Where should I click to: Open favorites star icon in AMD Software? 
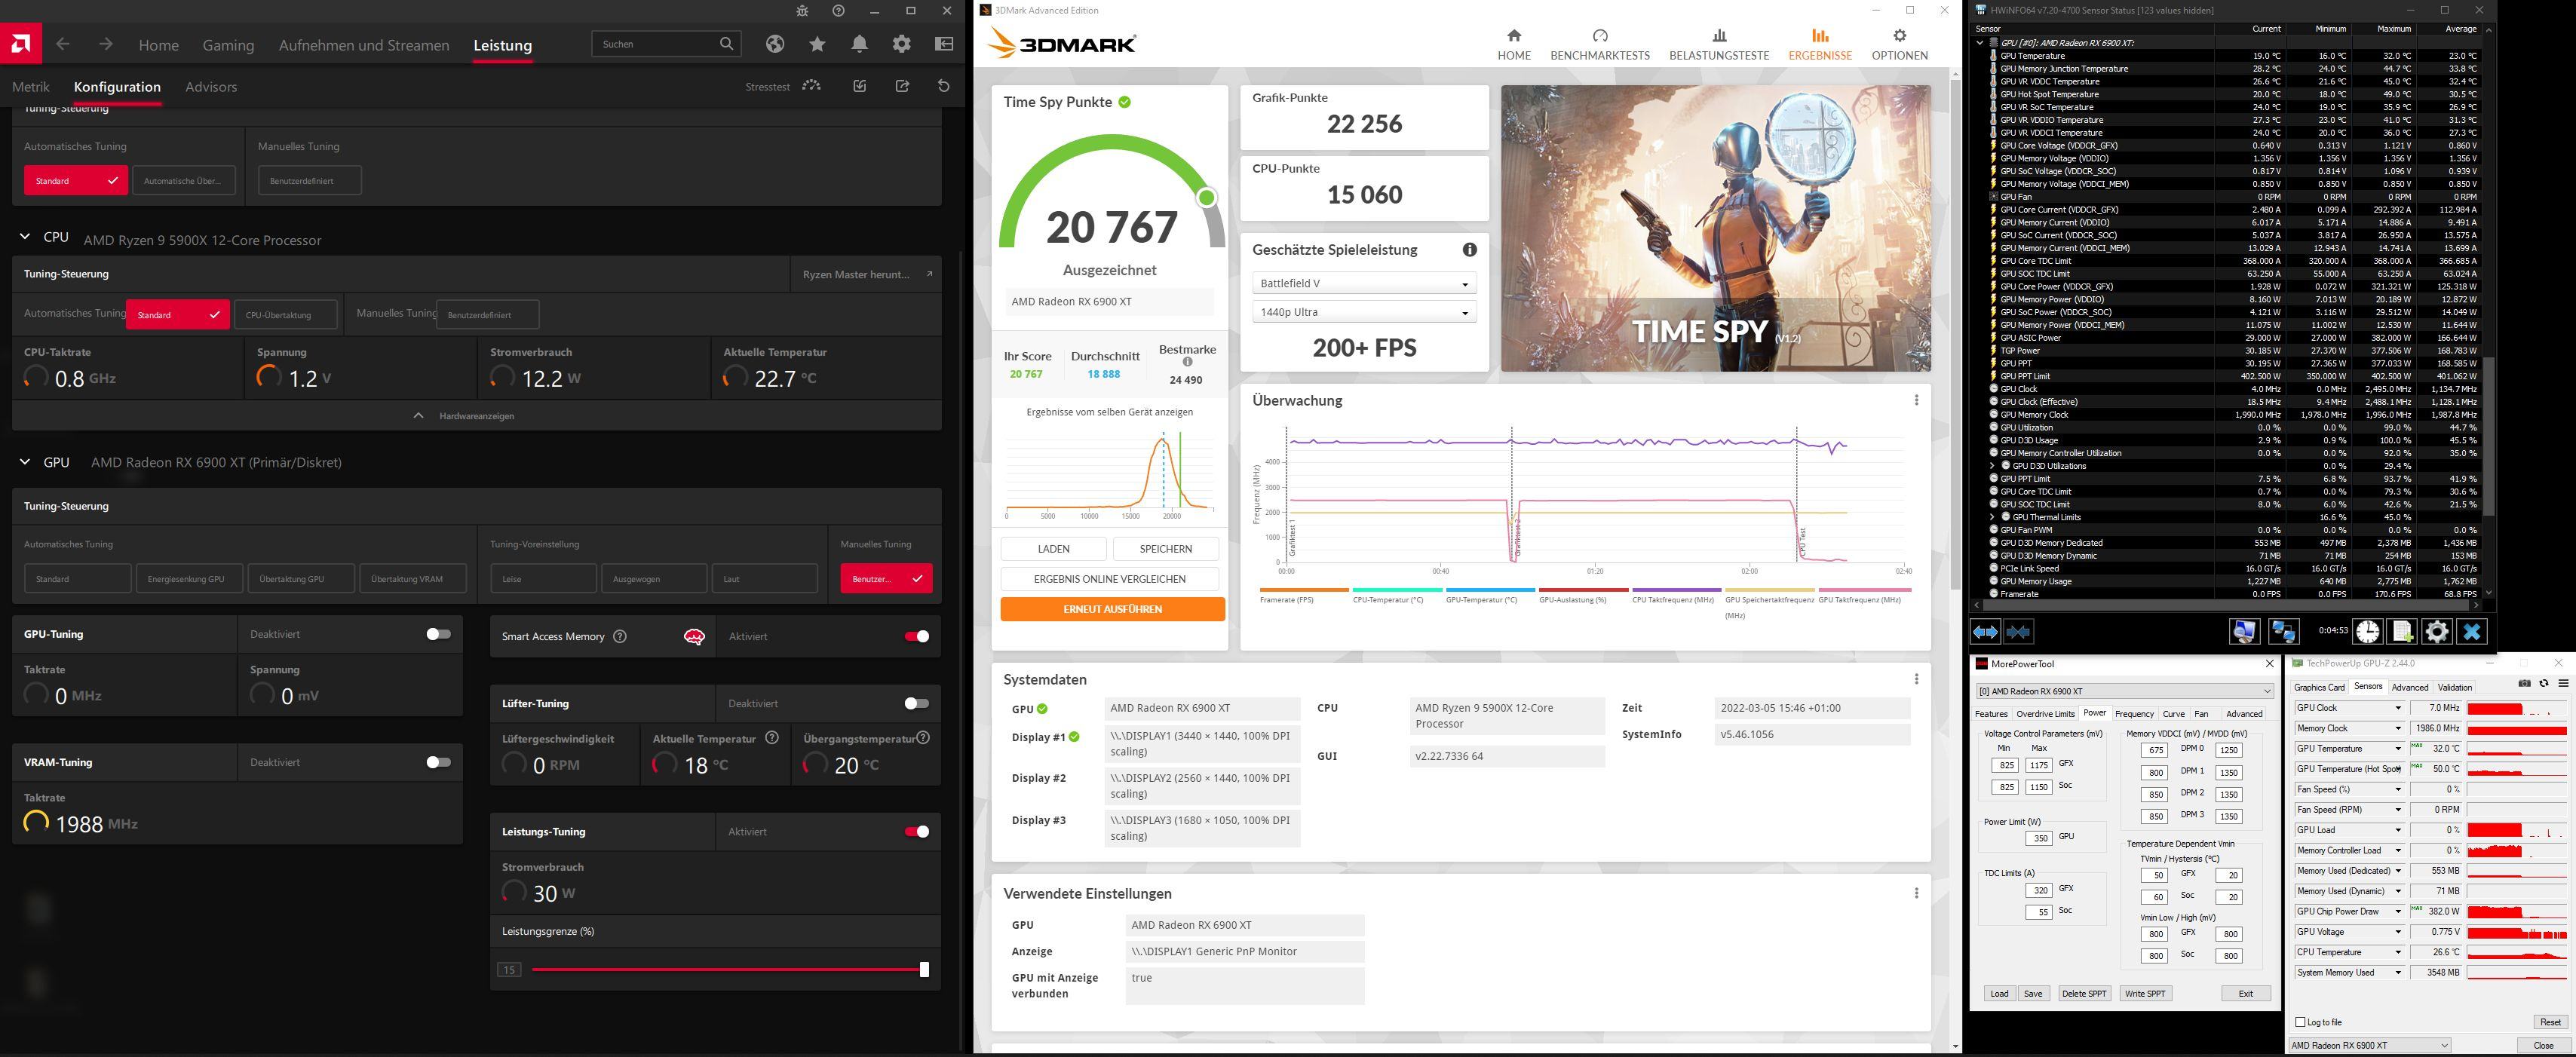tap(817, 44)
